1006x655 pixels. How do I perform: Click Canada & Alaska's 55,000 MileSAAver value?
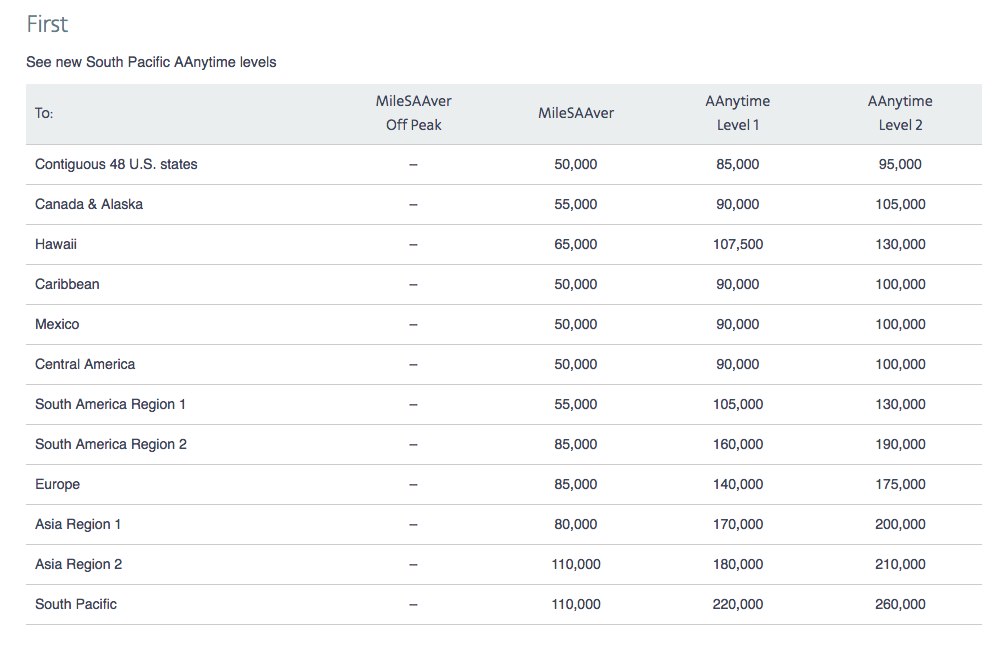click(575, 204)
